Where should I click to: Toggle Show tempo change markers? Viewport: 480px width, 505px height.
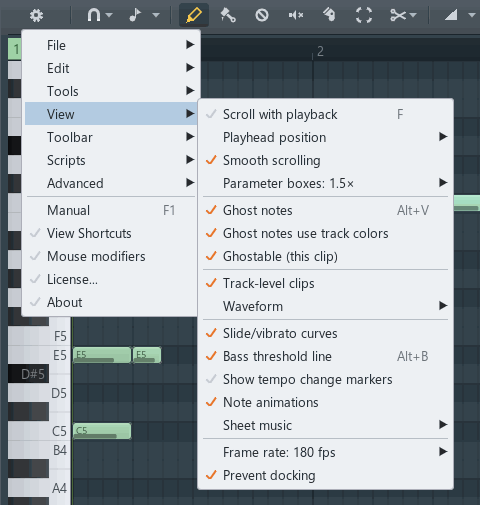pyautogui.click(x=326, y=379)
